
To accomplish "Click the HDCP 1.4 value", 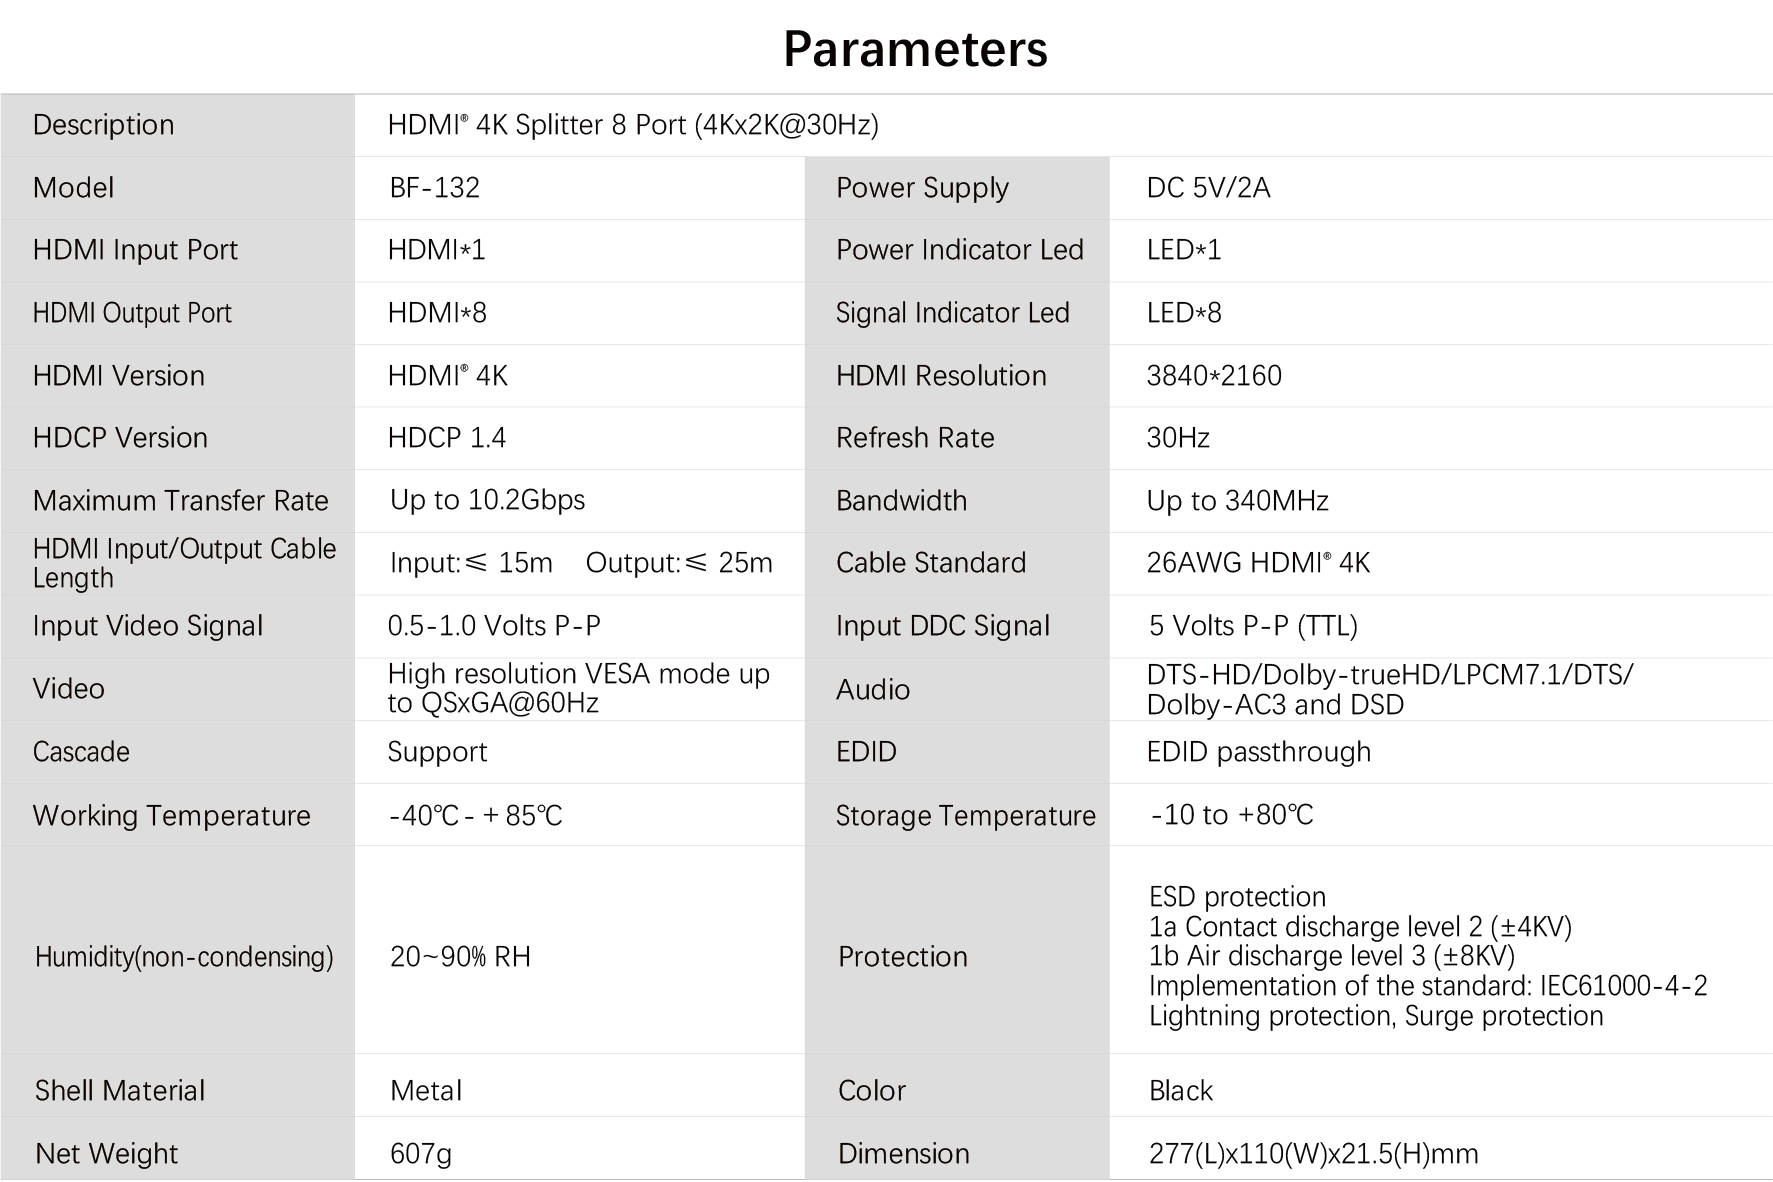I will tap(447, 438).
